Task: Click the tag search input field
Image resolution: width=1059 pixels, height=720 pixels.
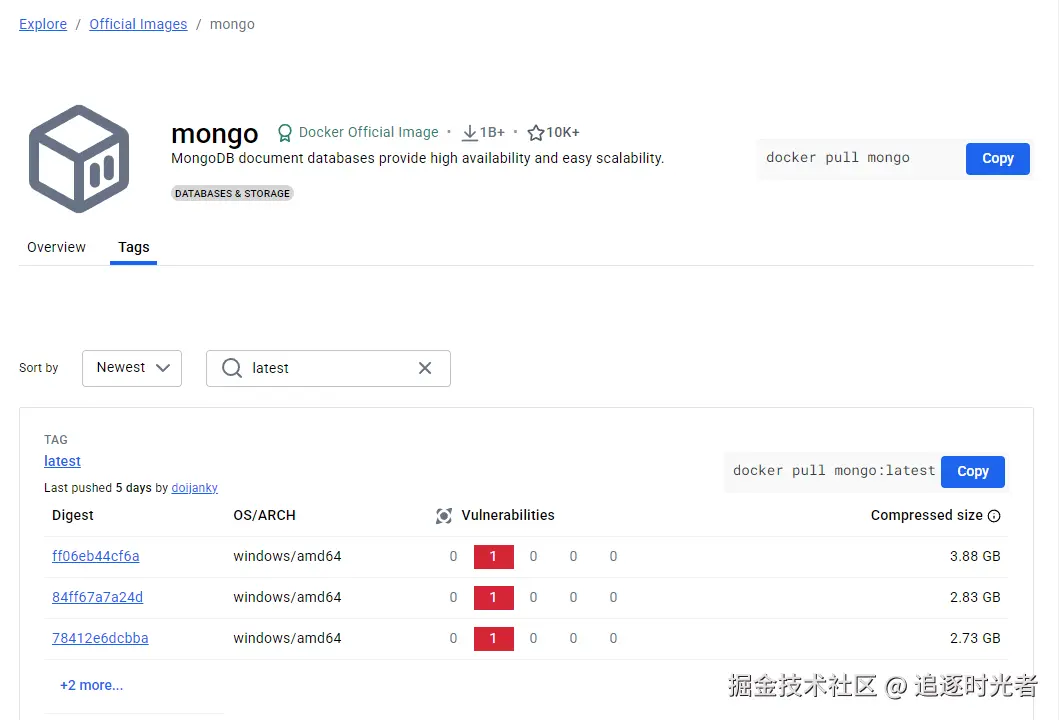Action: [328, 368]
